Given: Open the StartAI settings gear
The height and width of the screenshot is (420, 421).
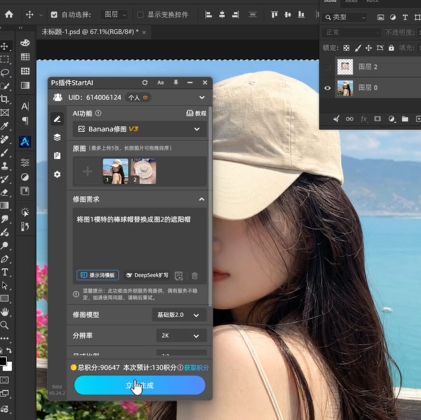Looking at the screenshot, I should (x=57, y=174).
